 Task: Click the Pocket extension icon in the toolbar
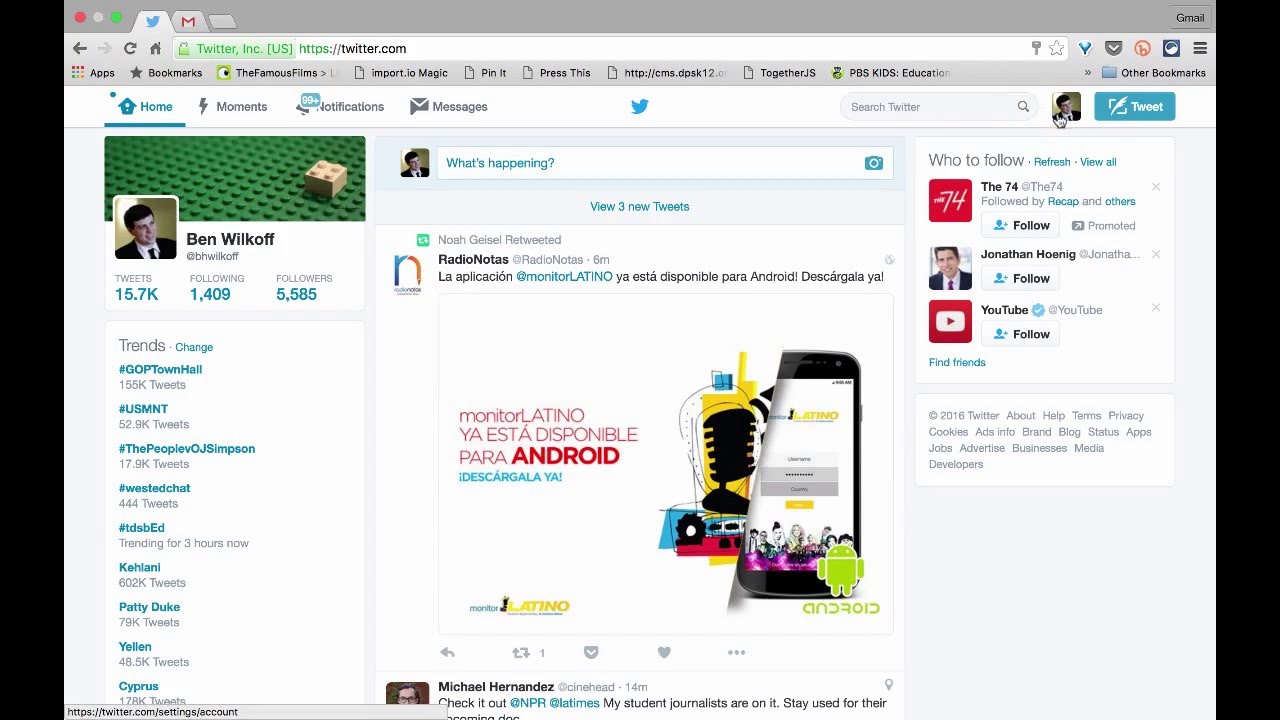1113,48
